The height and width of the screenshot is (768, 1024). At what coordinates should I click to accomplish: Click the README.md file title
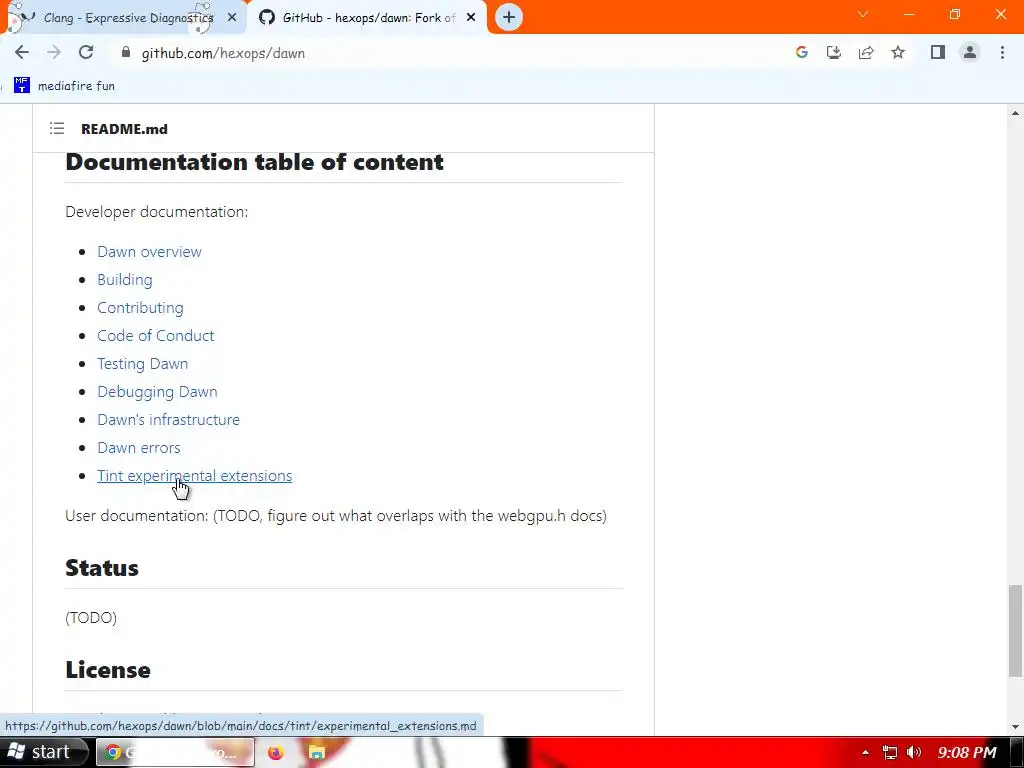[x=124, y=129]
